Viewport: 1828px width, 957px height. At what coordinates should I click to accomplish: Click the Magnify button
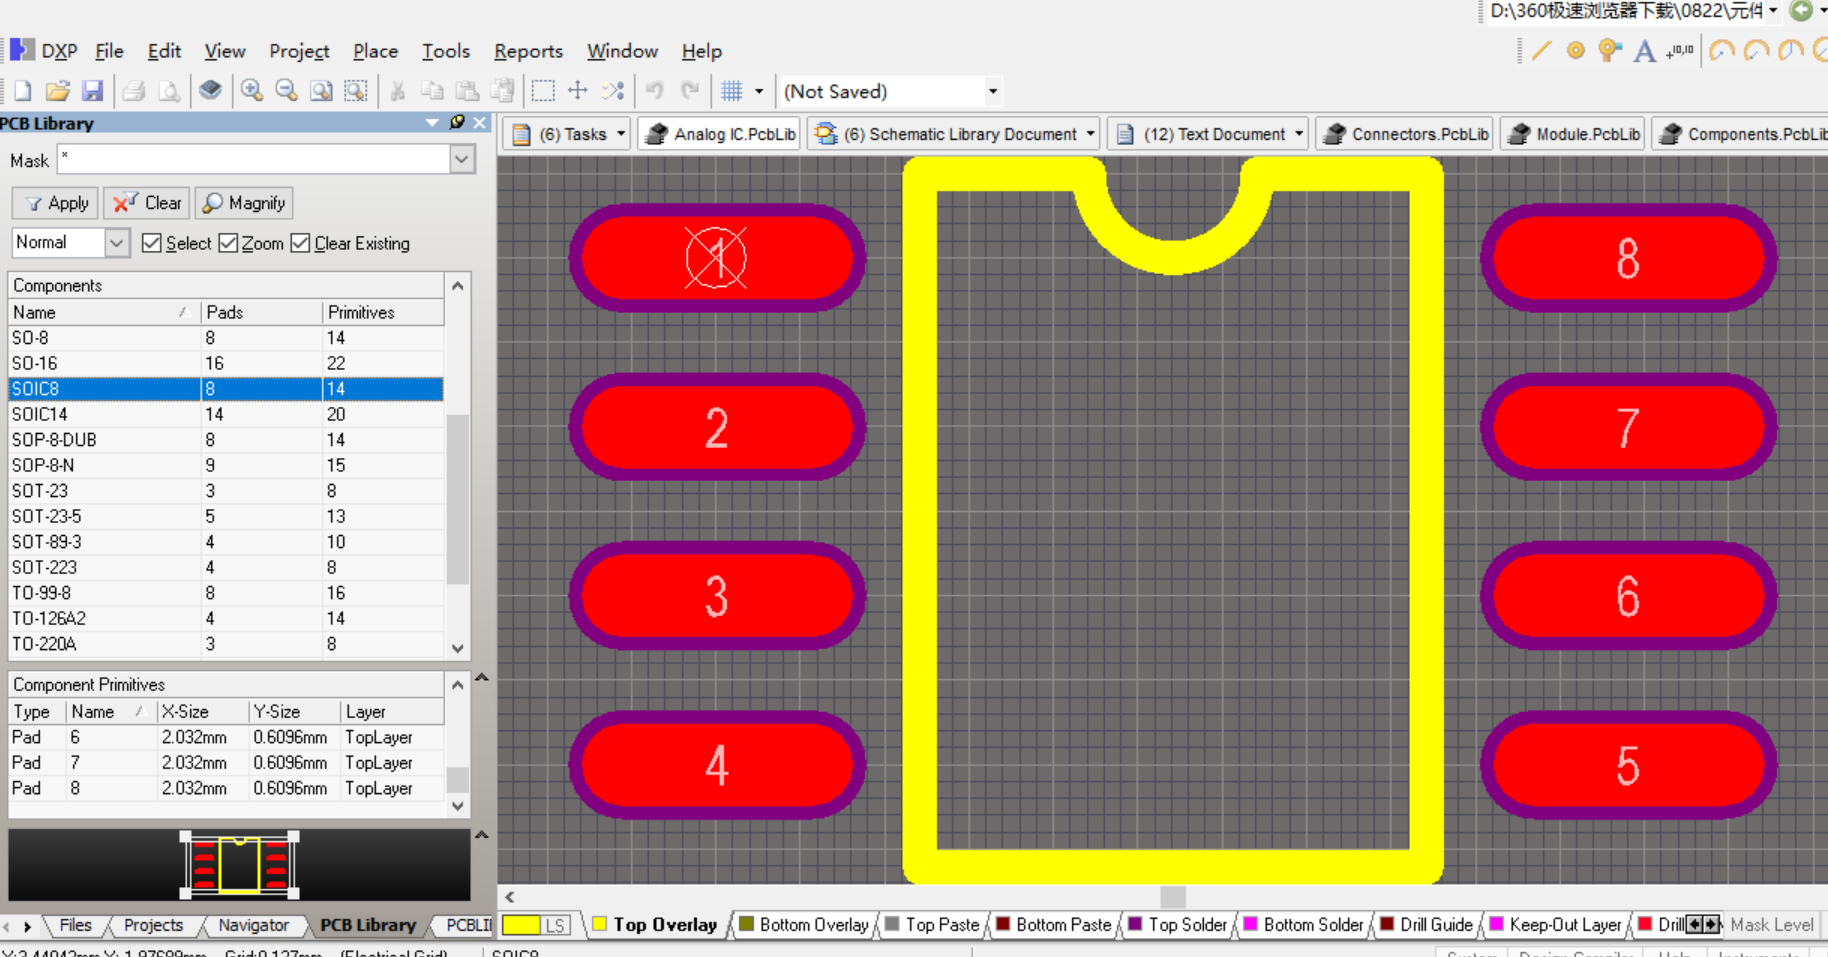pyautogui.click(x=244, y=203)
